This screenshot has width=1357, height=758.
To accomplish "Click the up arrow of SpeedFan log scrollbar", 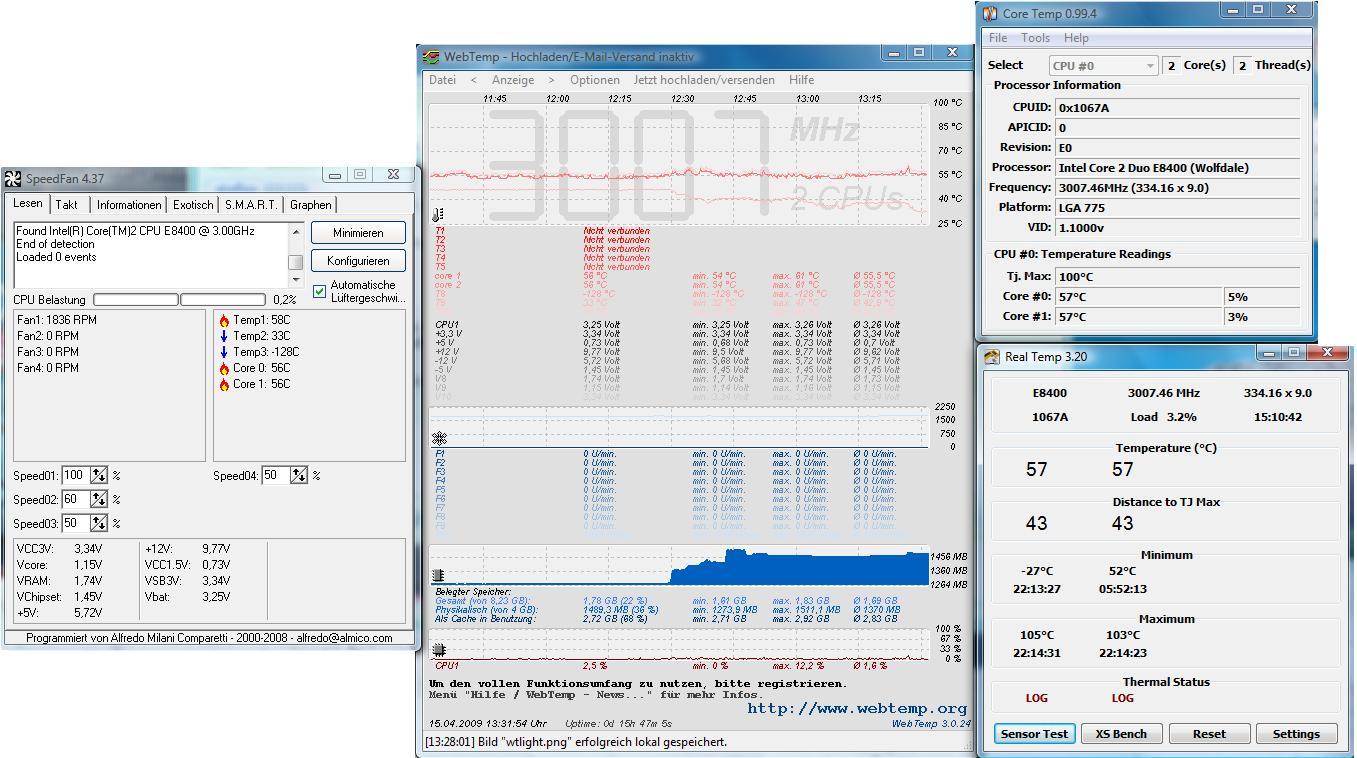I will coord(296,231).
